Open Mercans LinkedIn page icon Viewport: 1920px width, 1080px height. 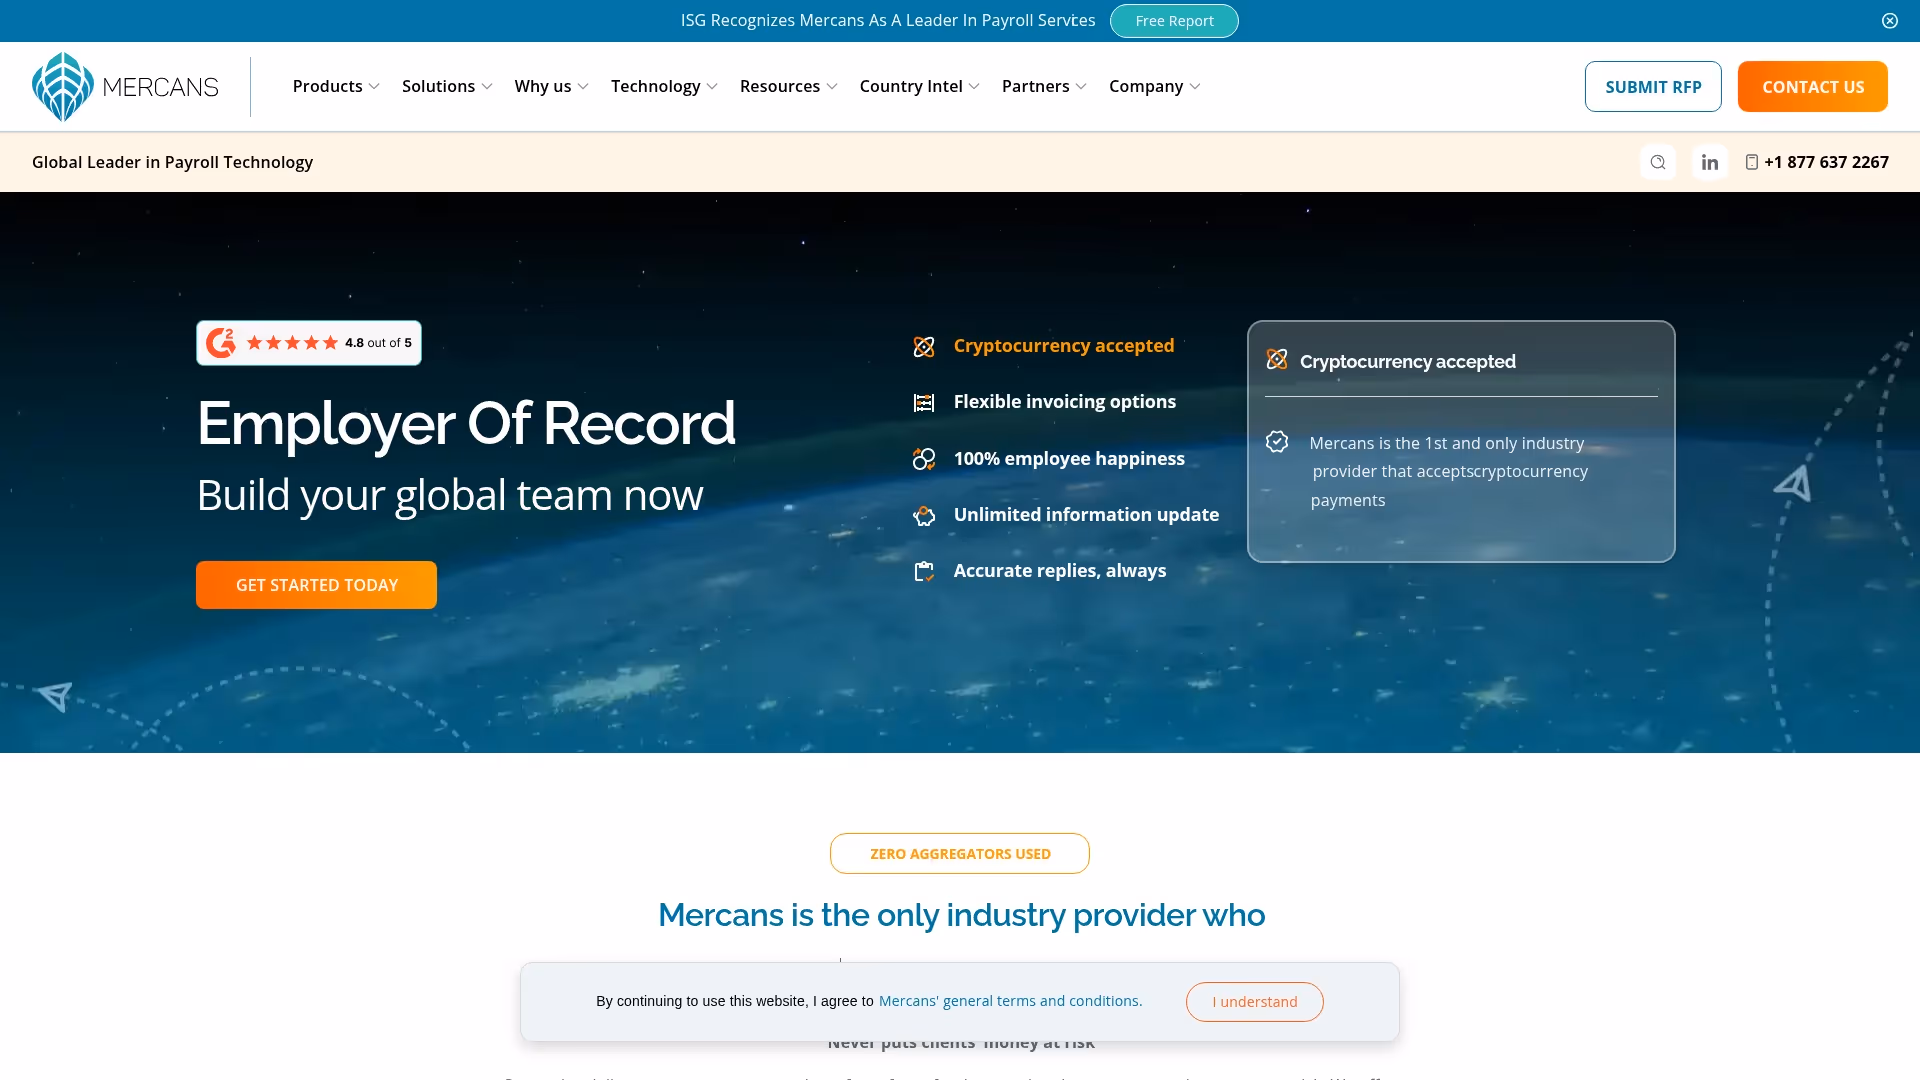pos(1709,161)
